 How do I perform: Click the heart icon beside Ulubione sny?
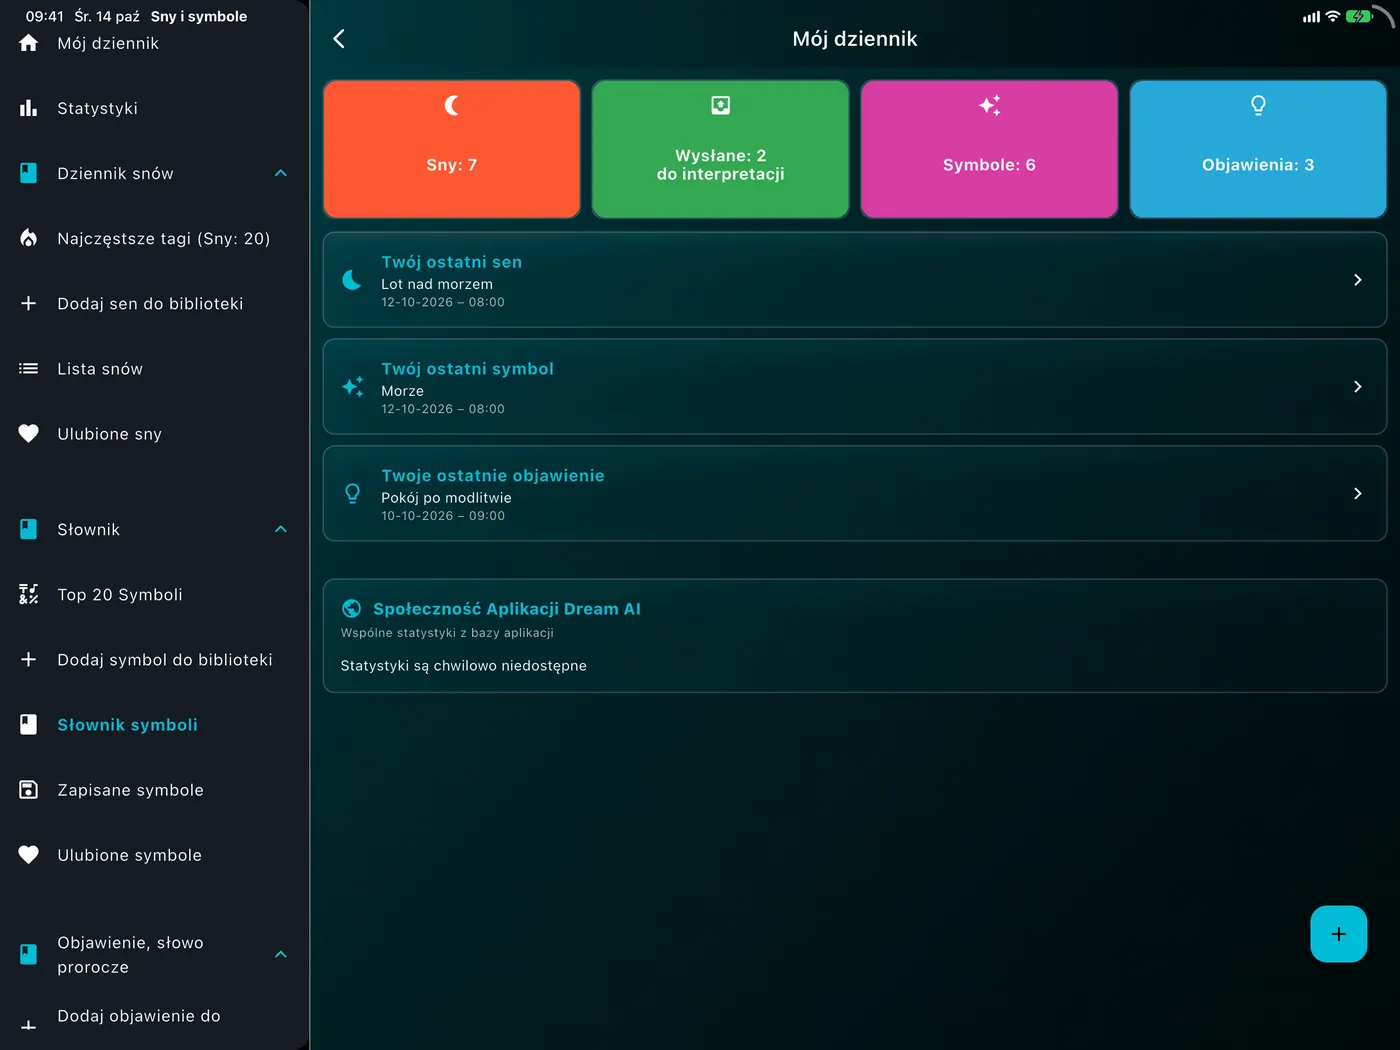28,433
